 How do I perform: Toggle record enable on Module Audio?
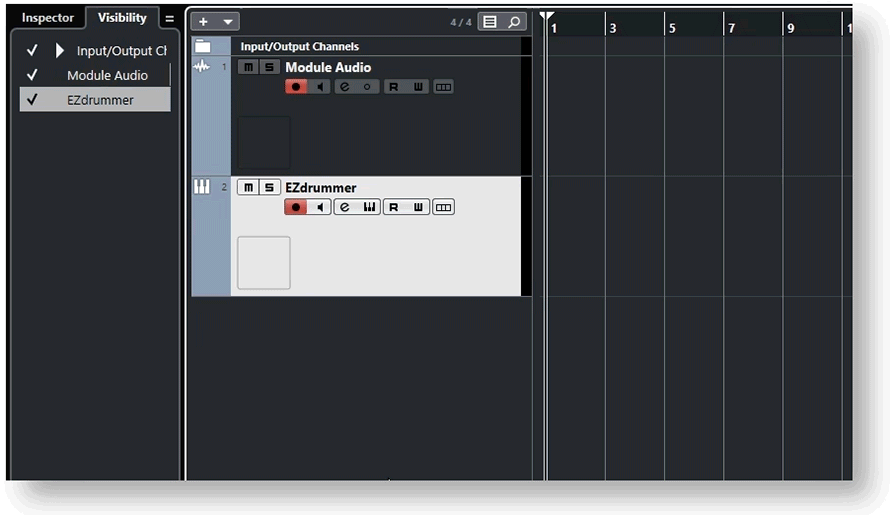pos(296,86)
